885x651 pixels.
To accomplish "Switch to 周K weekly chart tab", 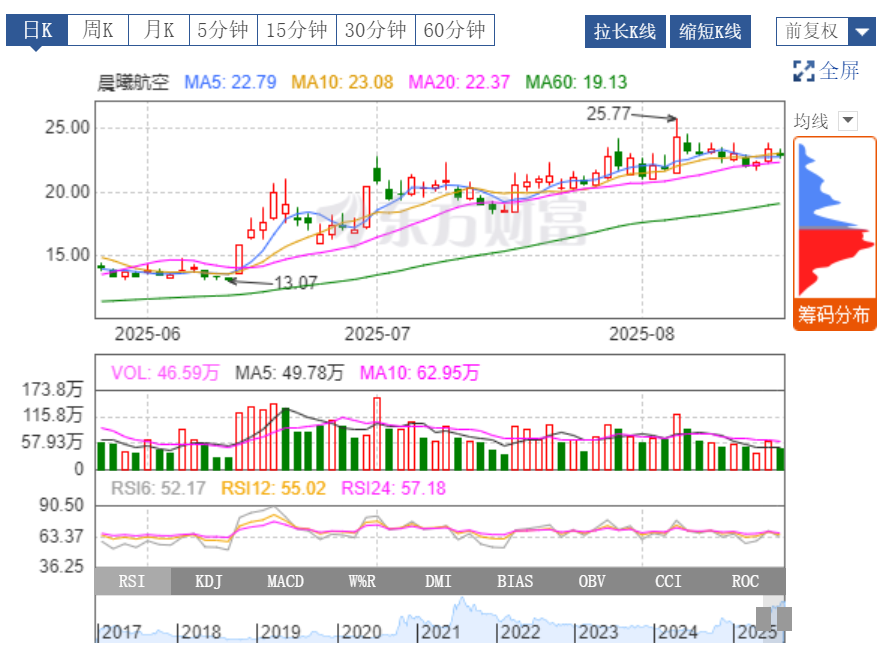I will click(x=98, y=30).
